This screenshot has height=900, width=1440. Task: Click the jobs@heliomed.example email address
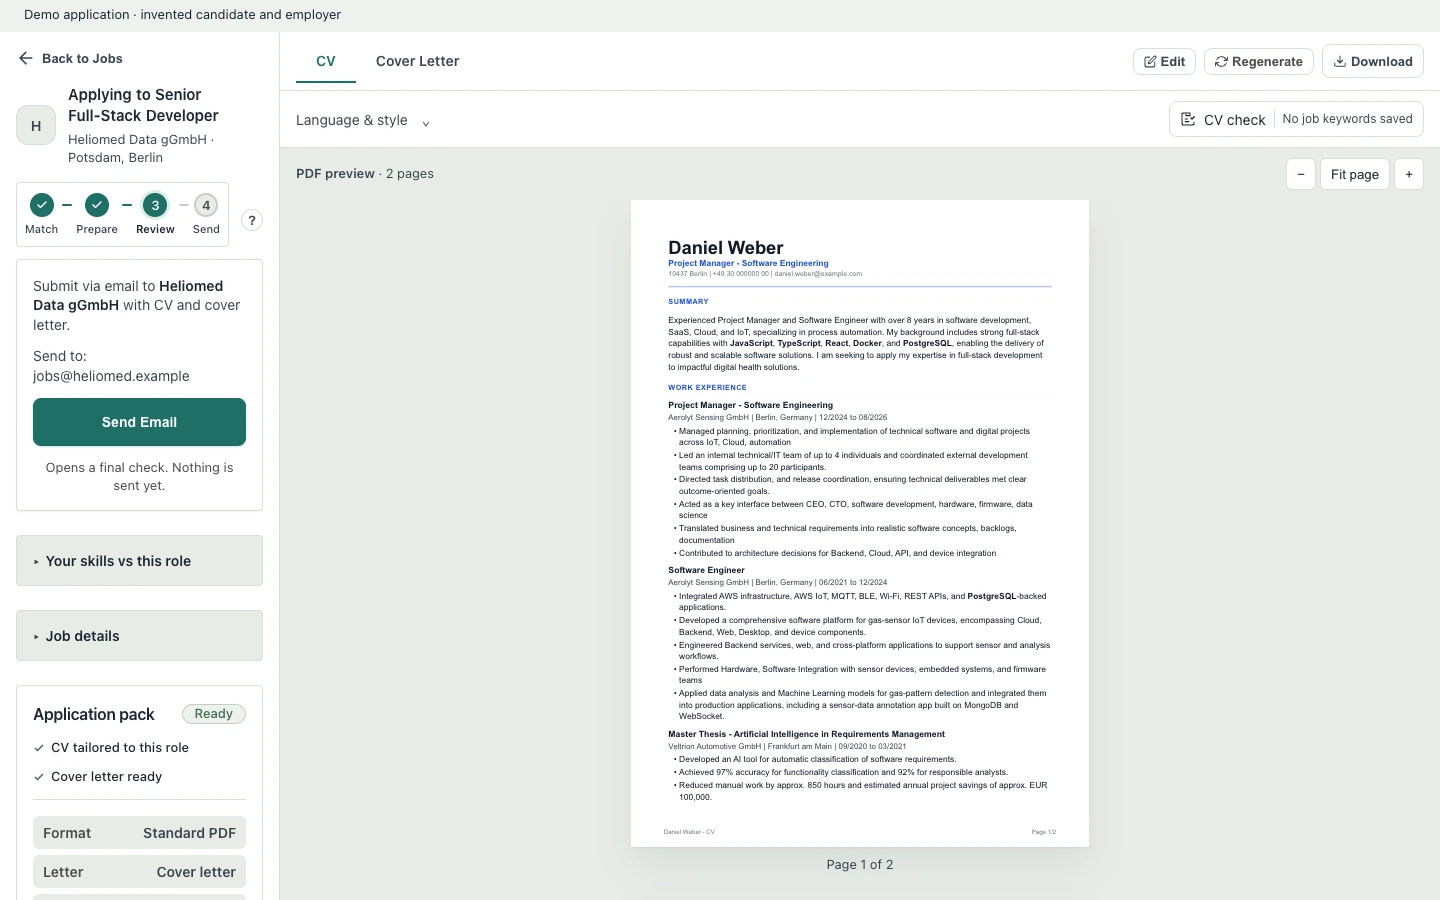[x=111, y=376]
